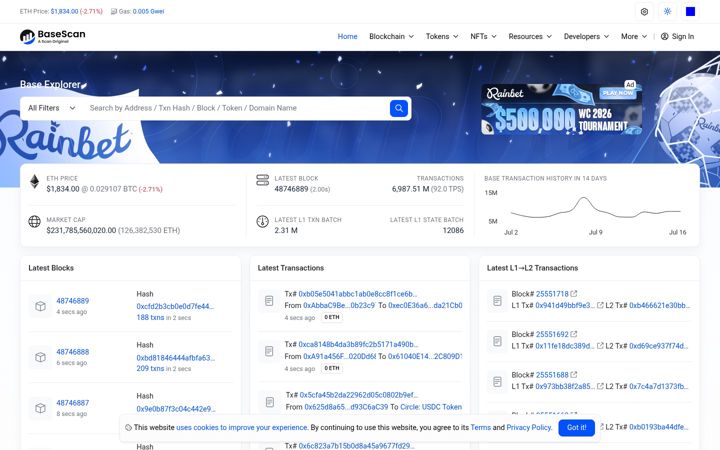Submit search with magnifier button
Viewport: 720px width, 450px height.
pos(399,108)
